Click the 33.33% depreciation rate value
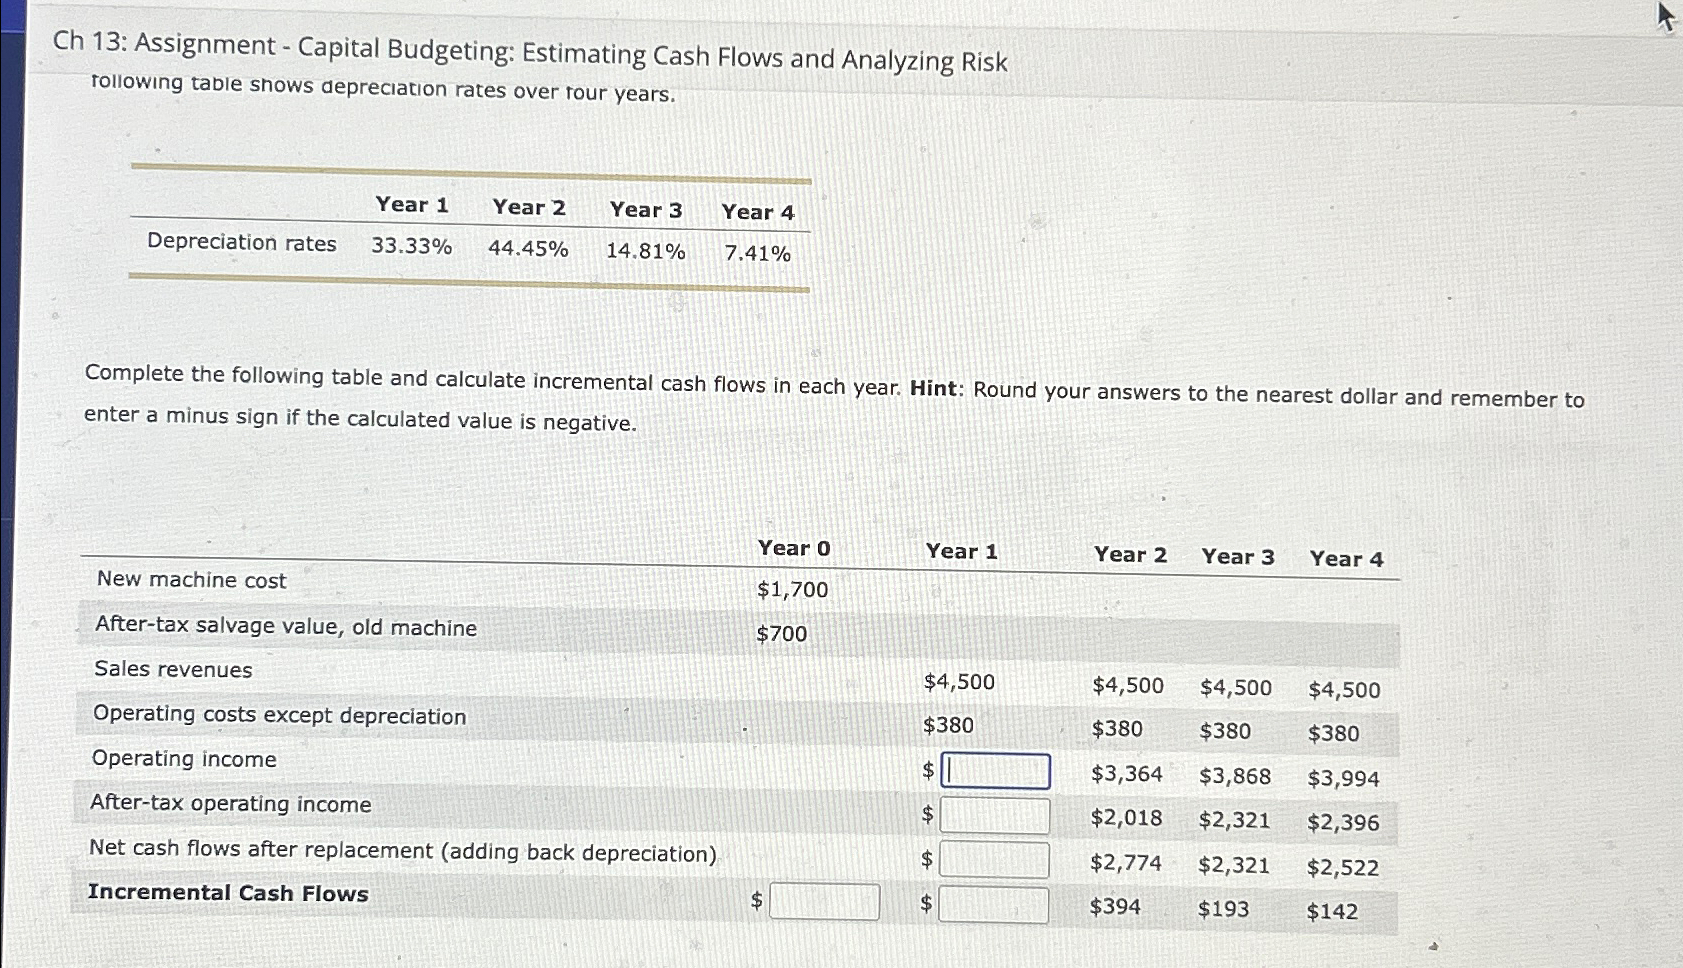The image size is (1683, 968). pos(412,246)
